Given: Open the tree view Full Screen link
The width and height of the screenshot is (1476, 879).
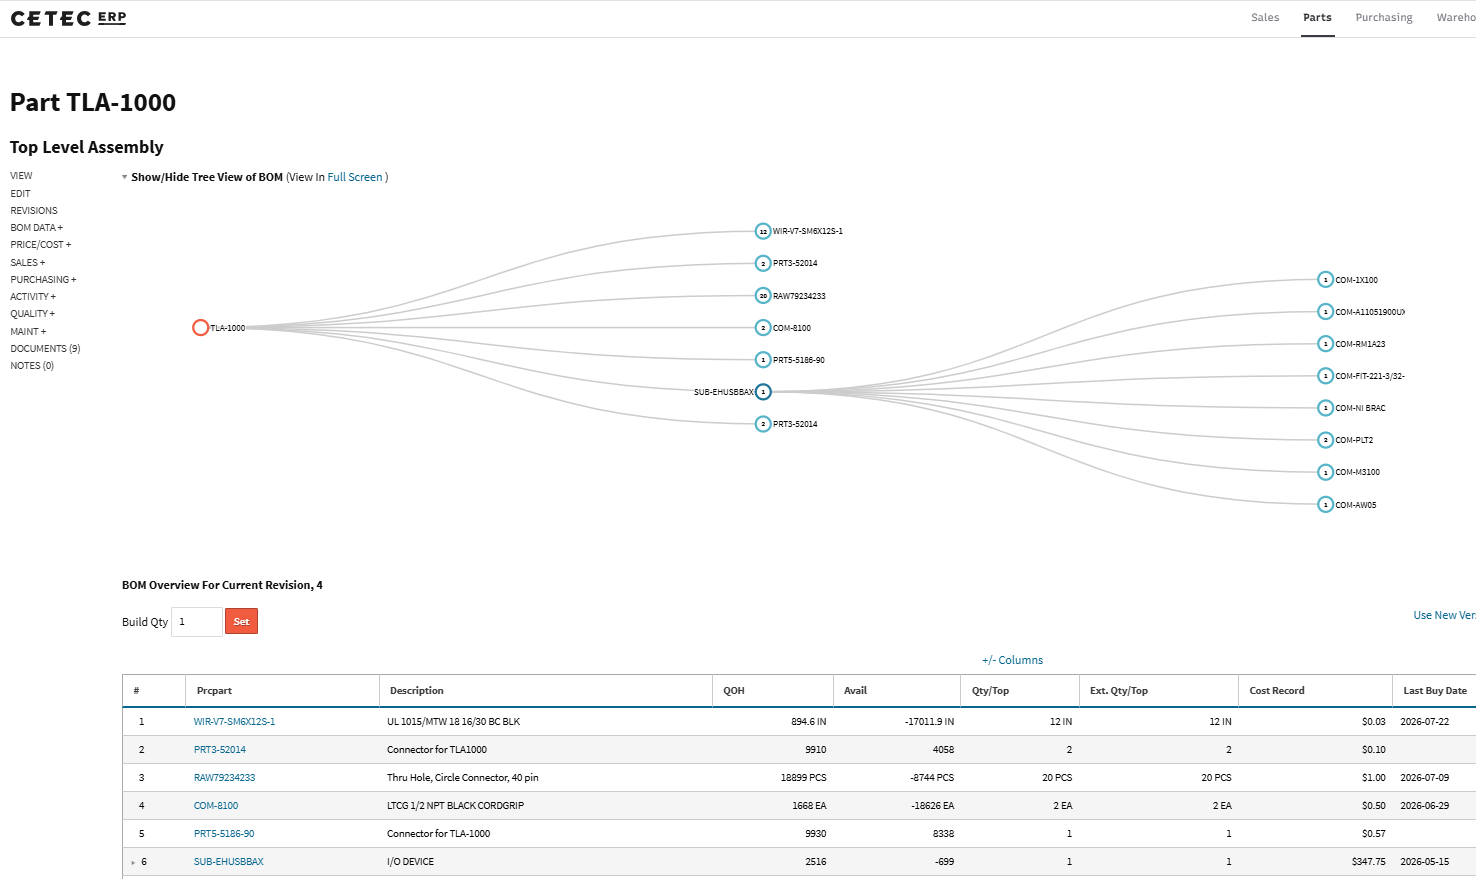Looking at the screenshot, I should tap(355, 177).
